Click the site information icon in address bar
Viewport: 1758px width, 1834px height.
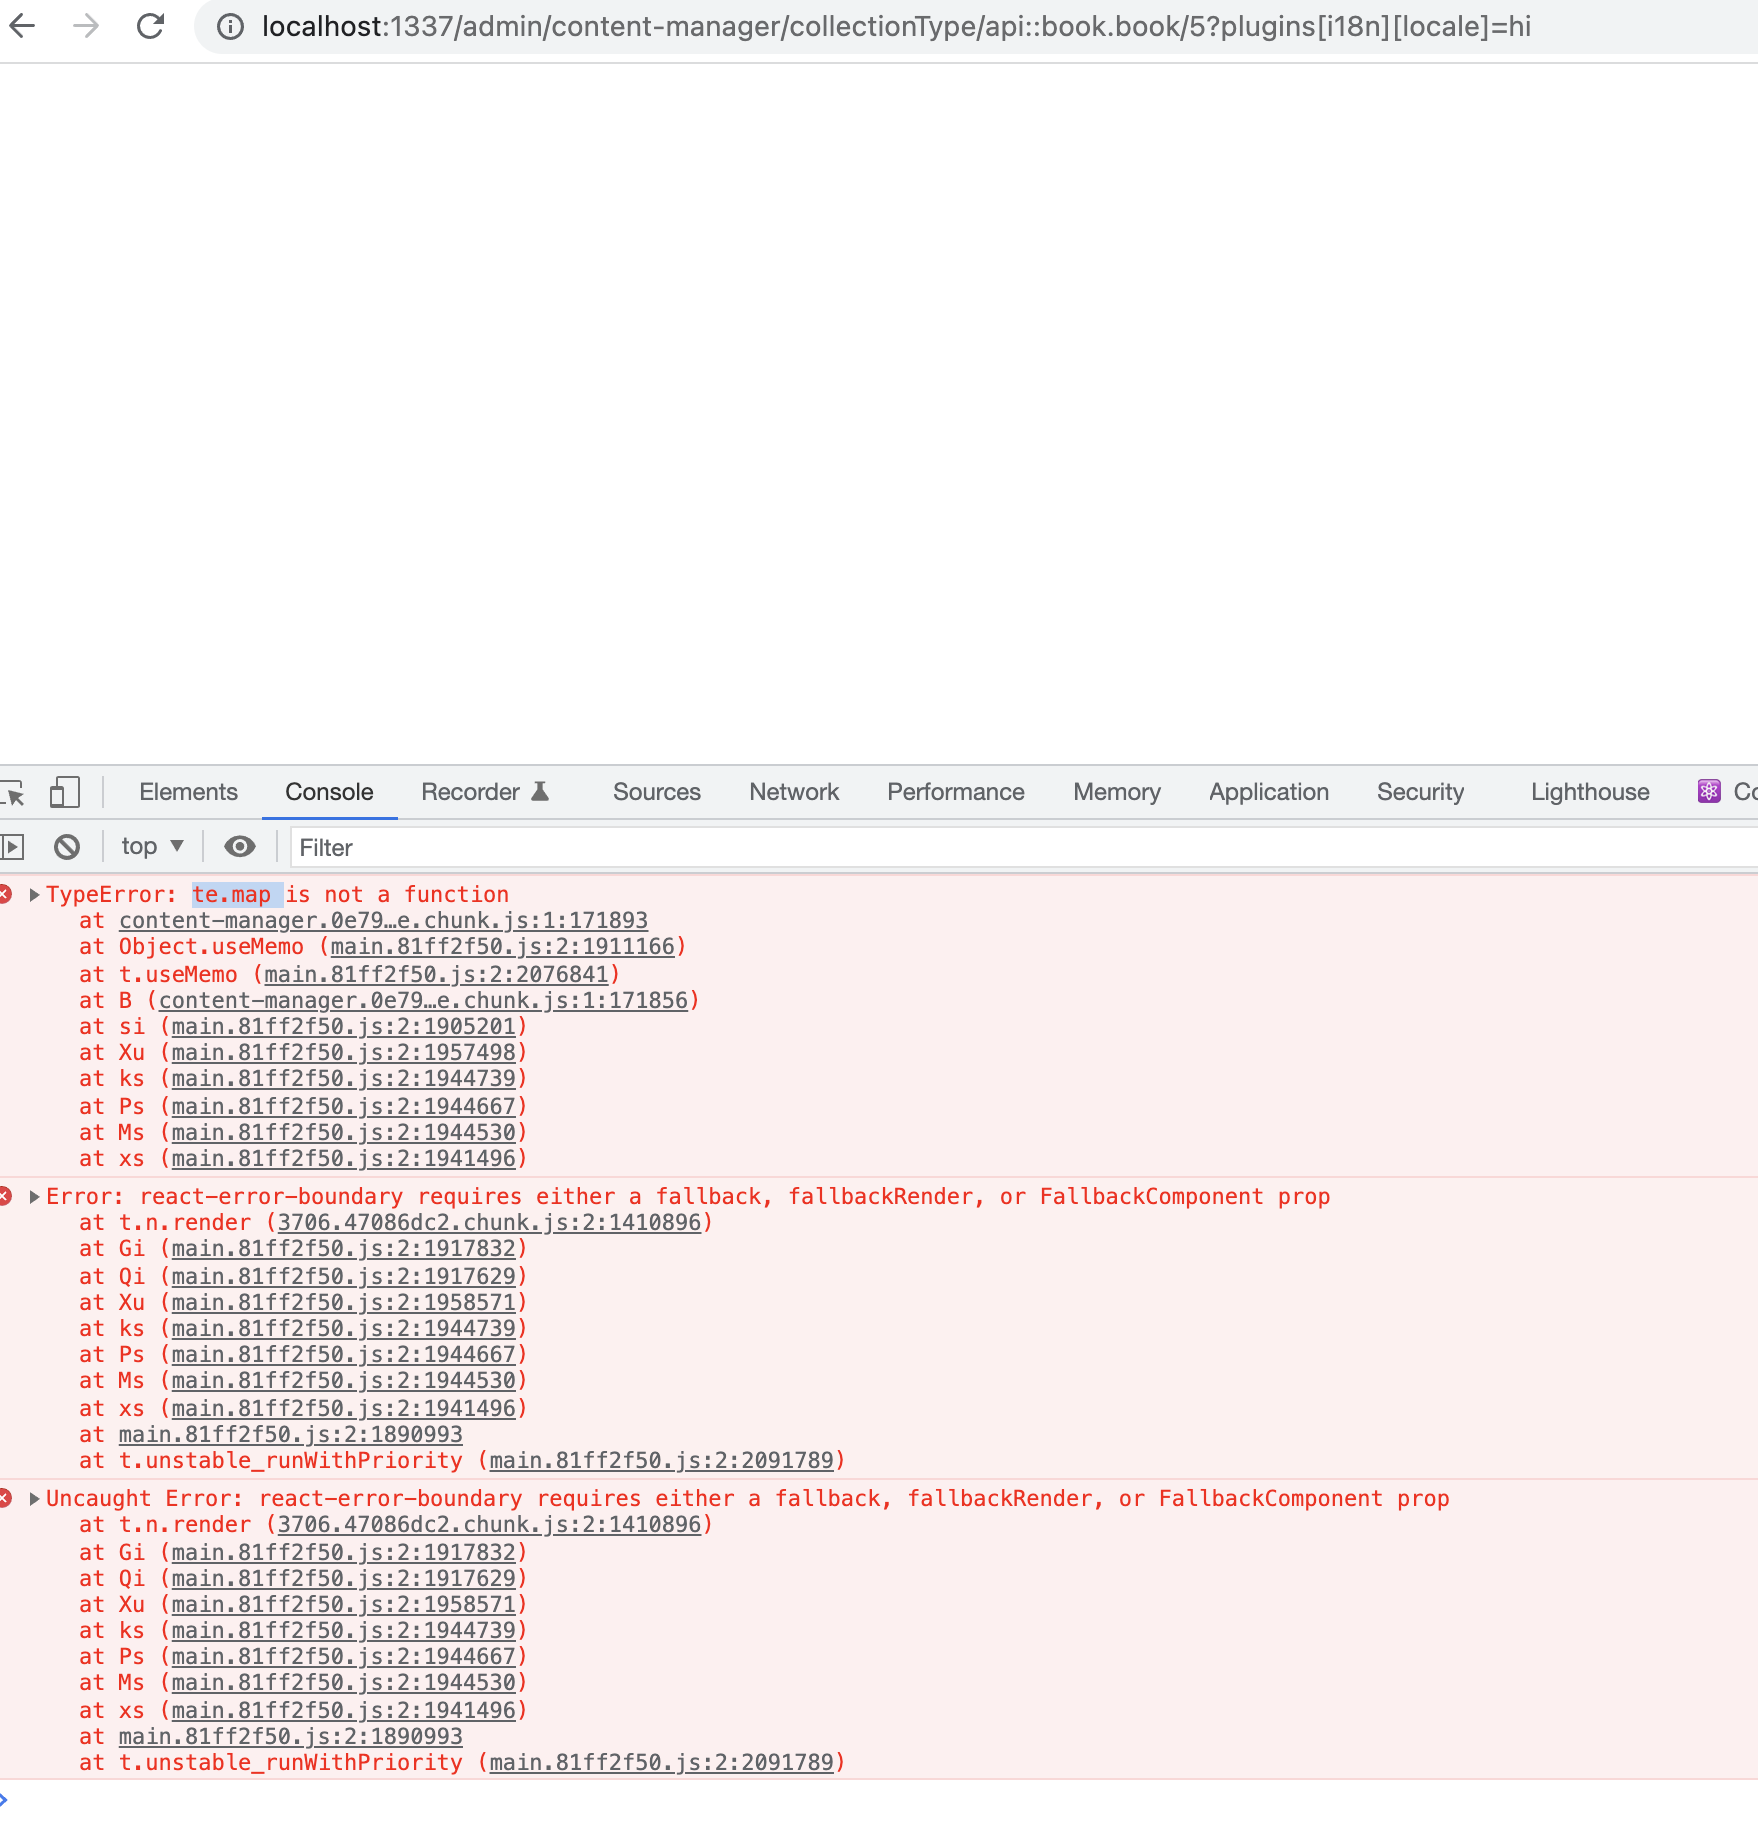tap(229, 26)
